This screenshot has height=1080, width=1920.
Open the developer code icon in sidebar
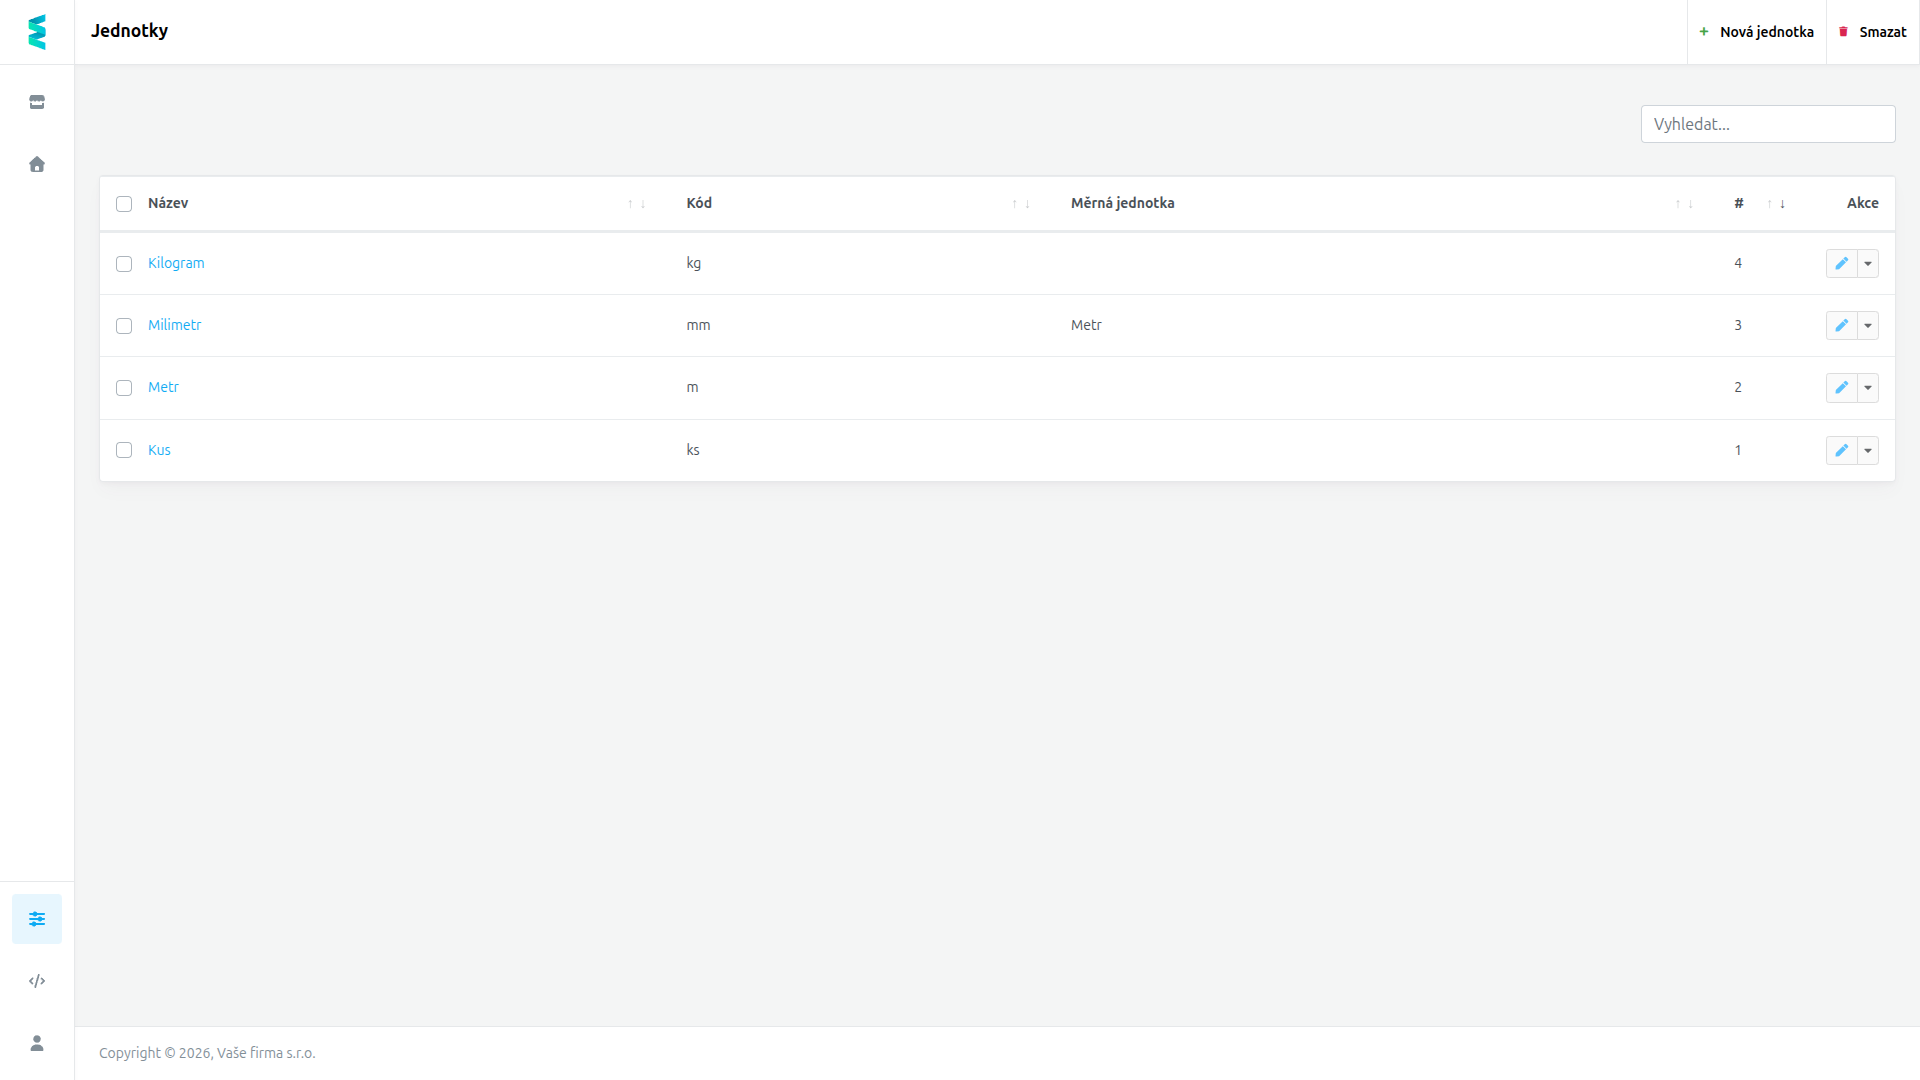37,981
